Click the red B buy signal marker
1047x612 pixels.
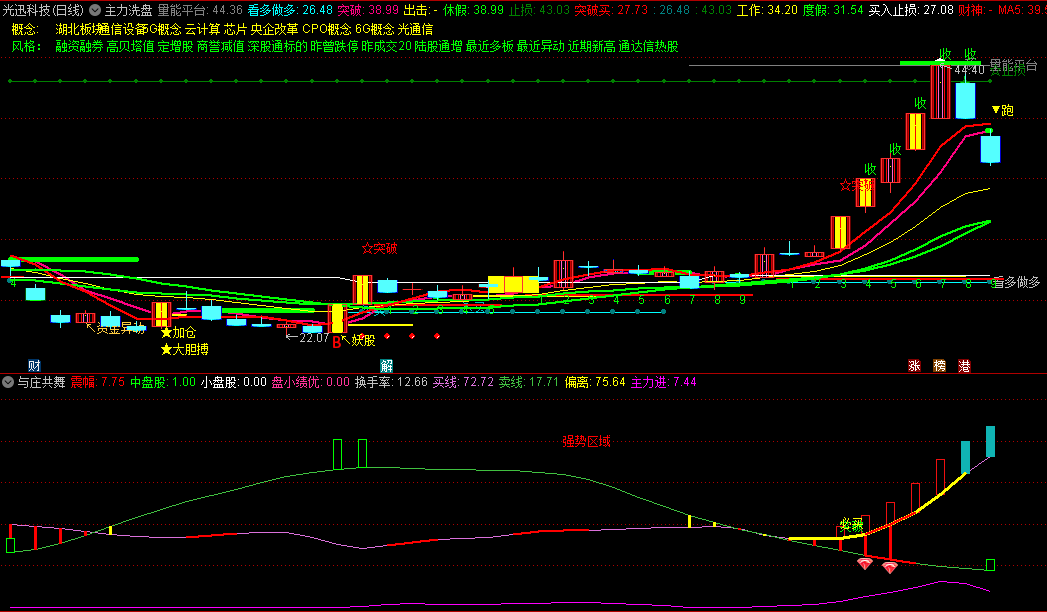(x=337, y=342)
